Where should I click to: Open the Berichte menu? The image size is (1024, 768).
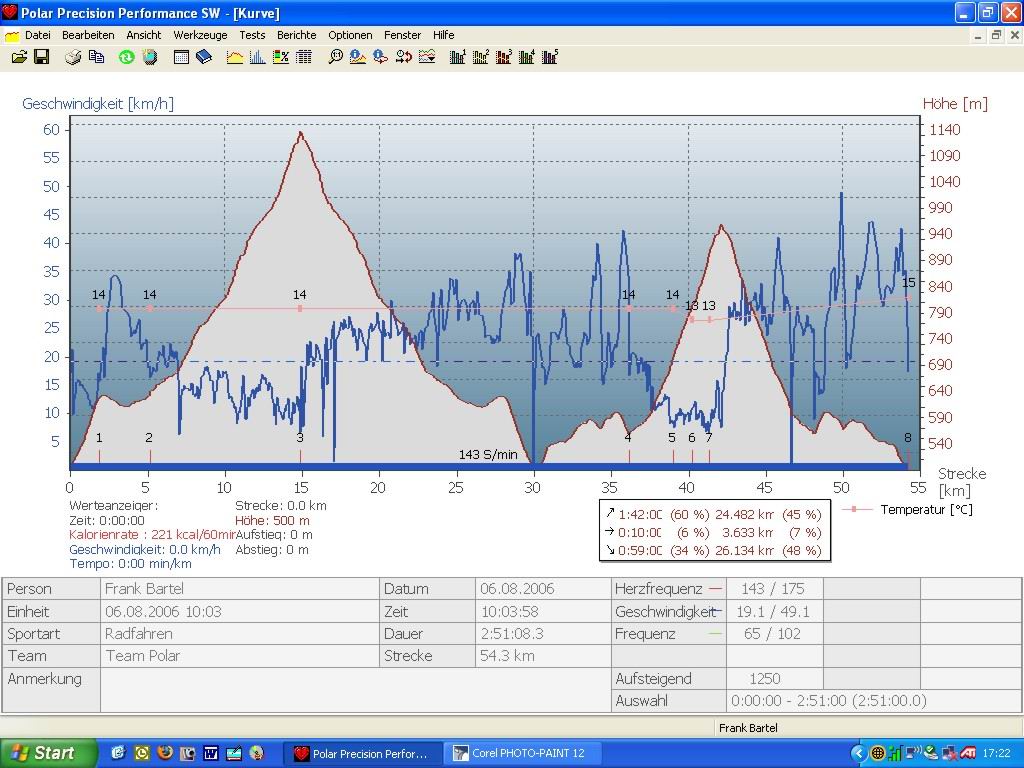296,35
